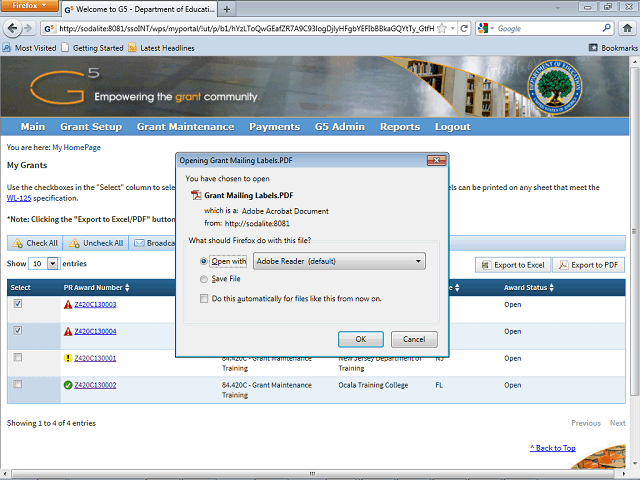Click the Next pagination link

[x=618, y=423]
